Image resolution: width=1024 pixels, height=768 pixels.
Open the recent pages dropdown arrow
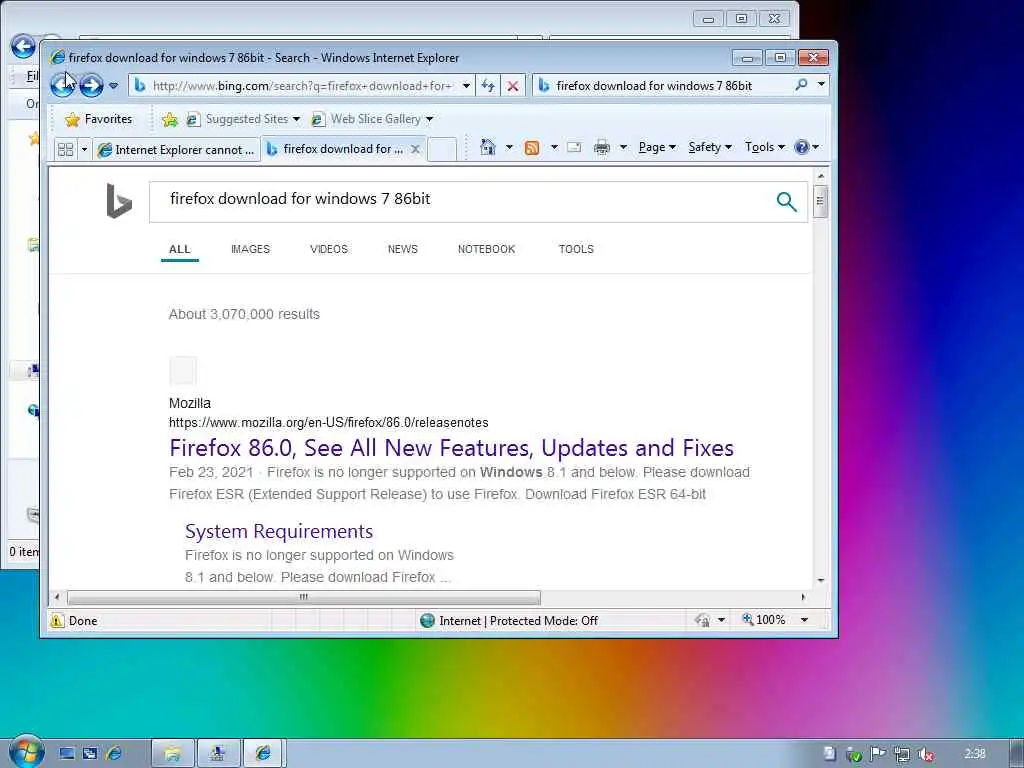click(114, 86)
